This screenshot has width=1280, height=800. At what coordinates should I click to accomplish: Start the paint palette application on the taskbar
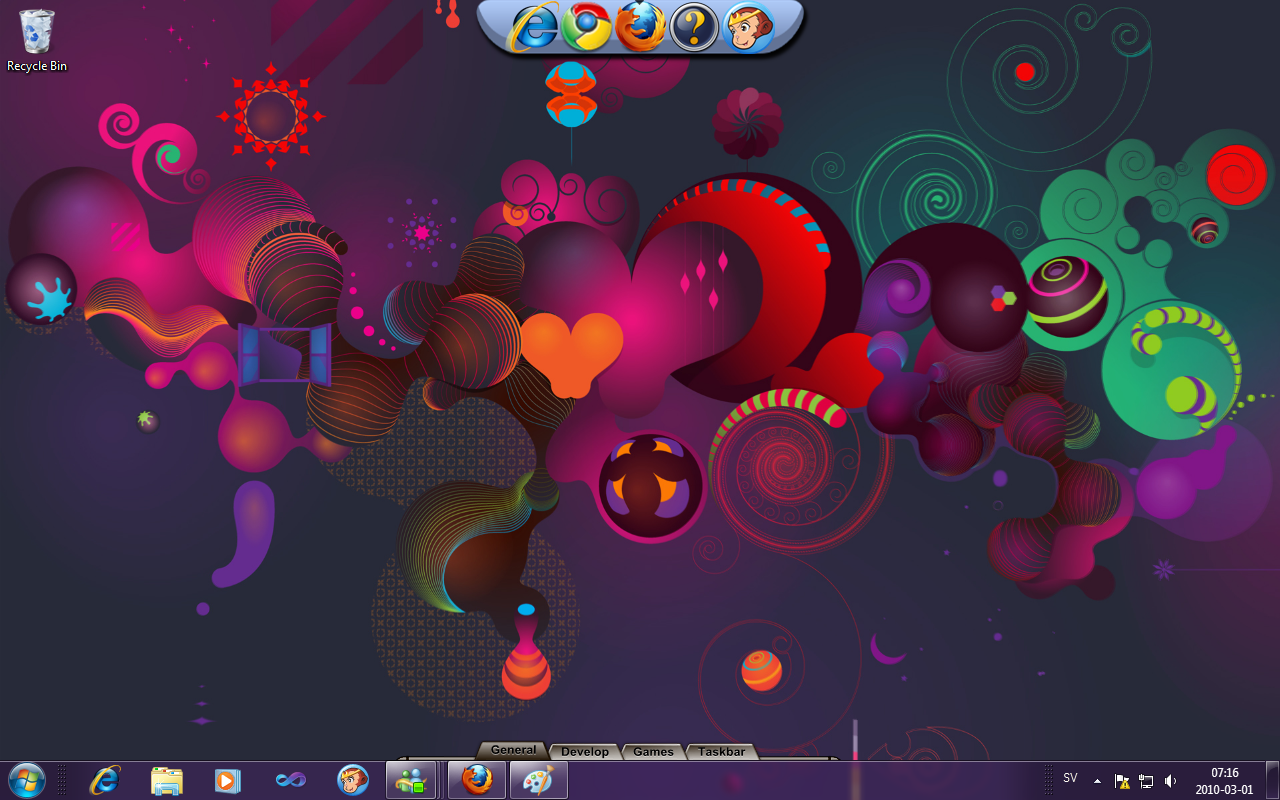tap(538, 780)
